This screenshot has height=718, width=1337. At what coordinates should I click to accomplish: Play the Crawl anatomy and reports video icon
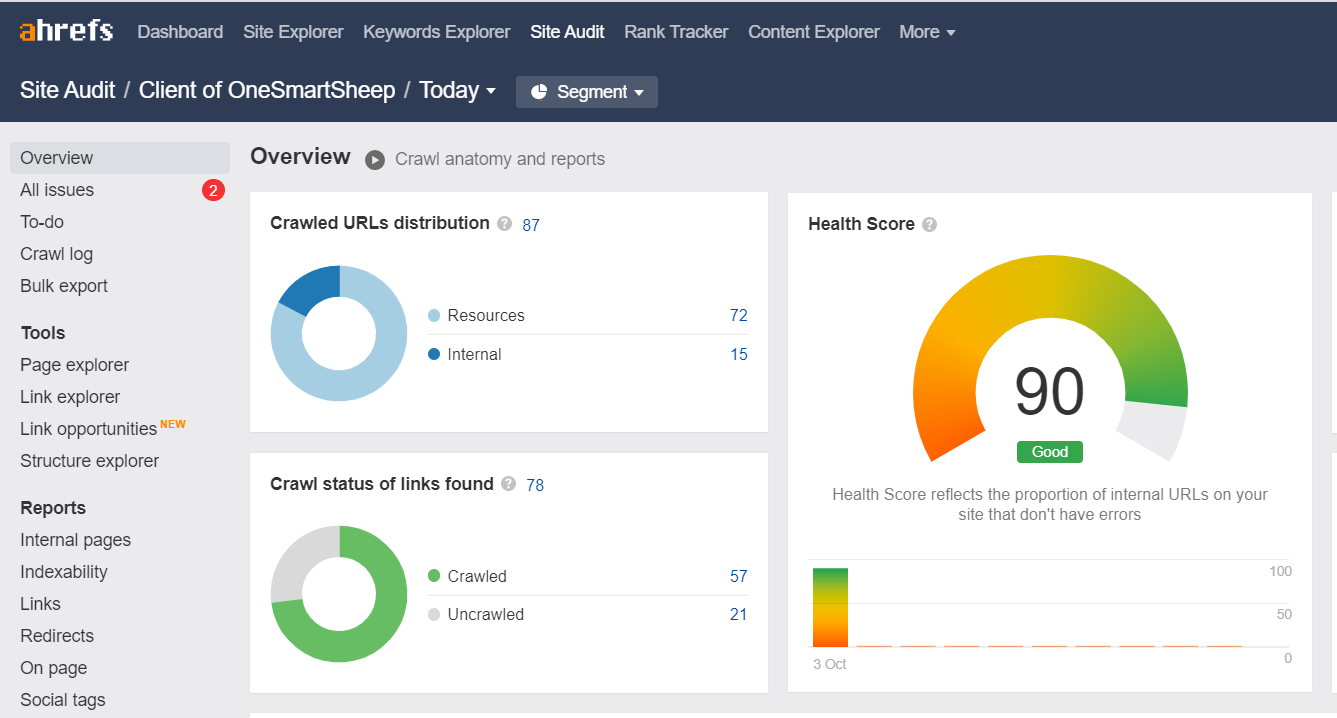click(375, 160)
